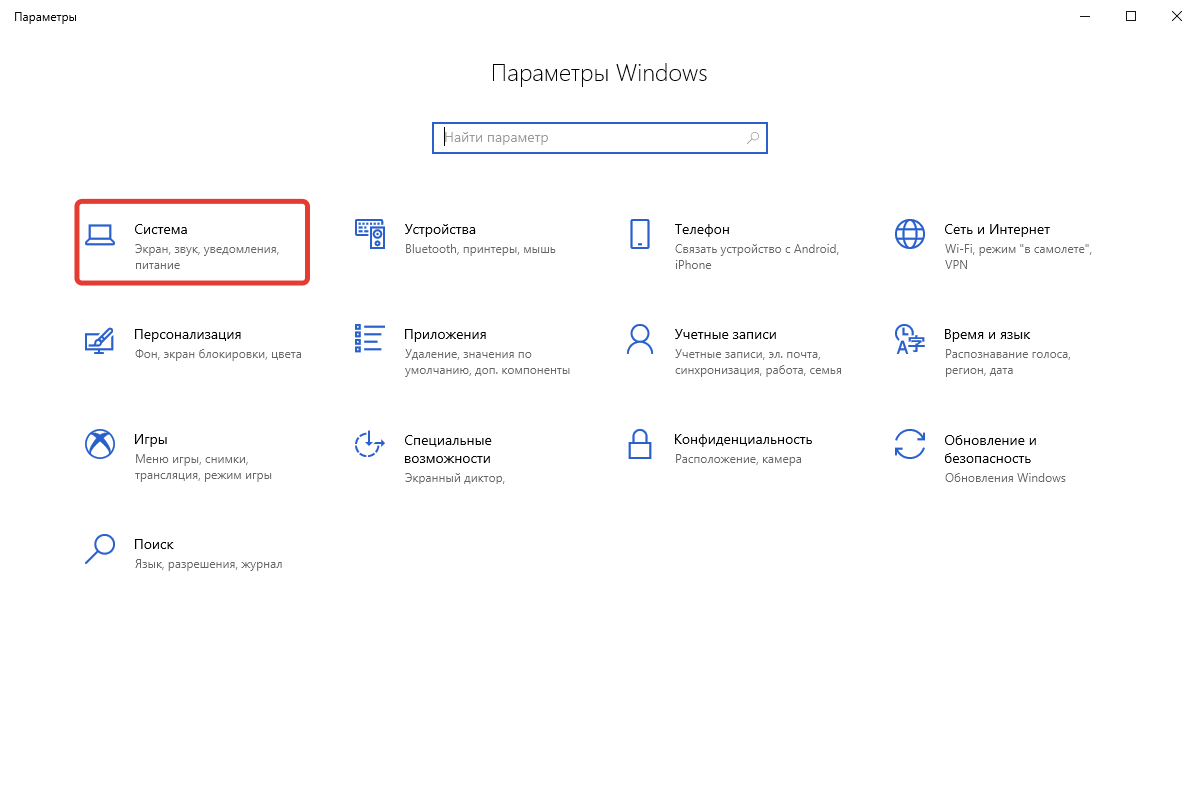The height and width of the screenshot is (795, 1200).
Task: Click the text Обновления Windows
Action: tap(1005, 478)
